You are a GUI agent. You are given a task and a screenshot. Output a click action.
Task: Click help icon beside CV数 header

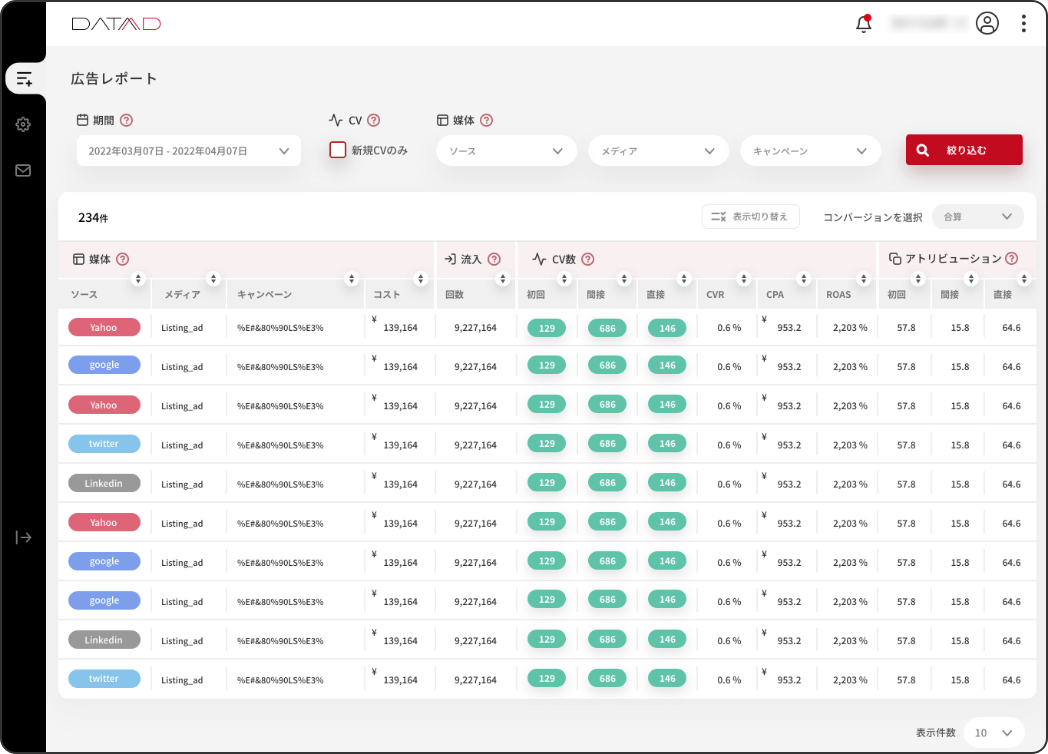[588, 259]
